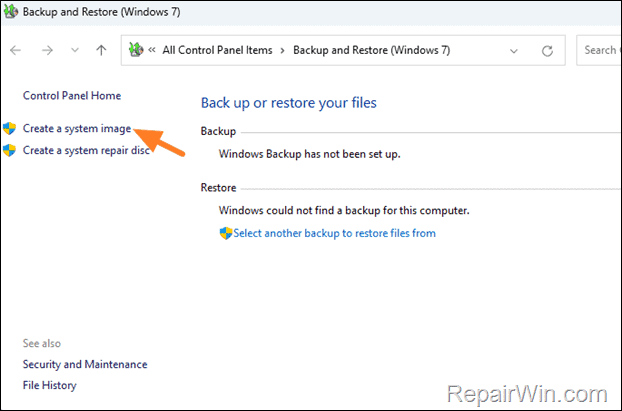Open File History

point(50,385)
